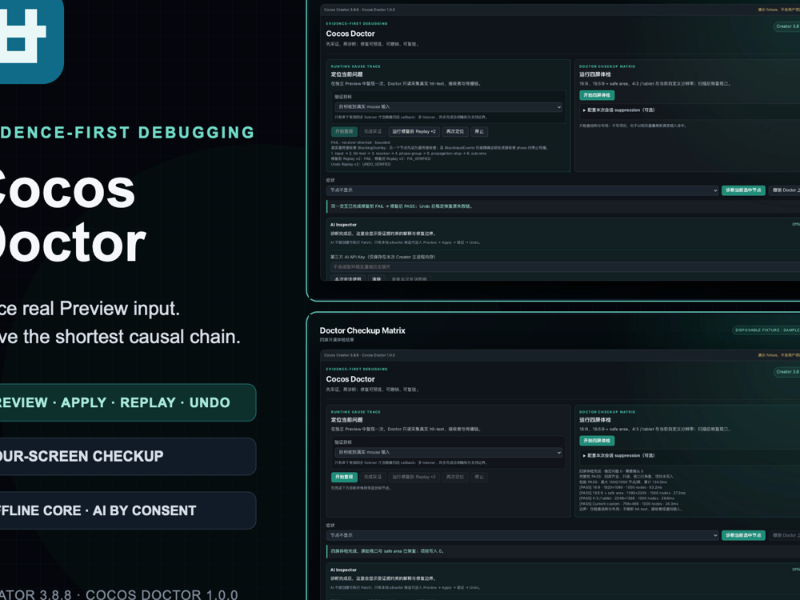The width and height of the screenshot is (800, 600).
Task: Click the Disposable Fixture Sample badge
Action: point(766,330)
